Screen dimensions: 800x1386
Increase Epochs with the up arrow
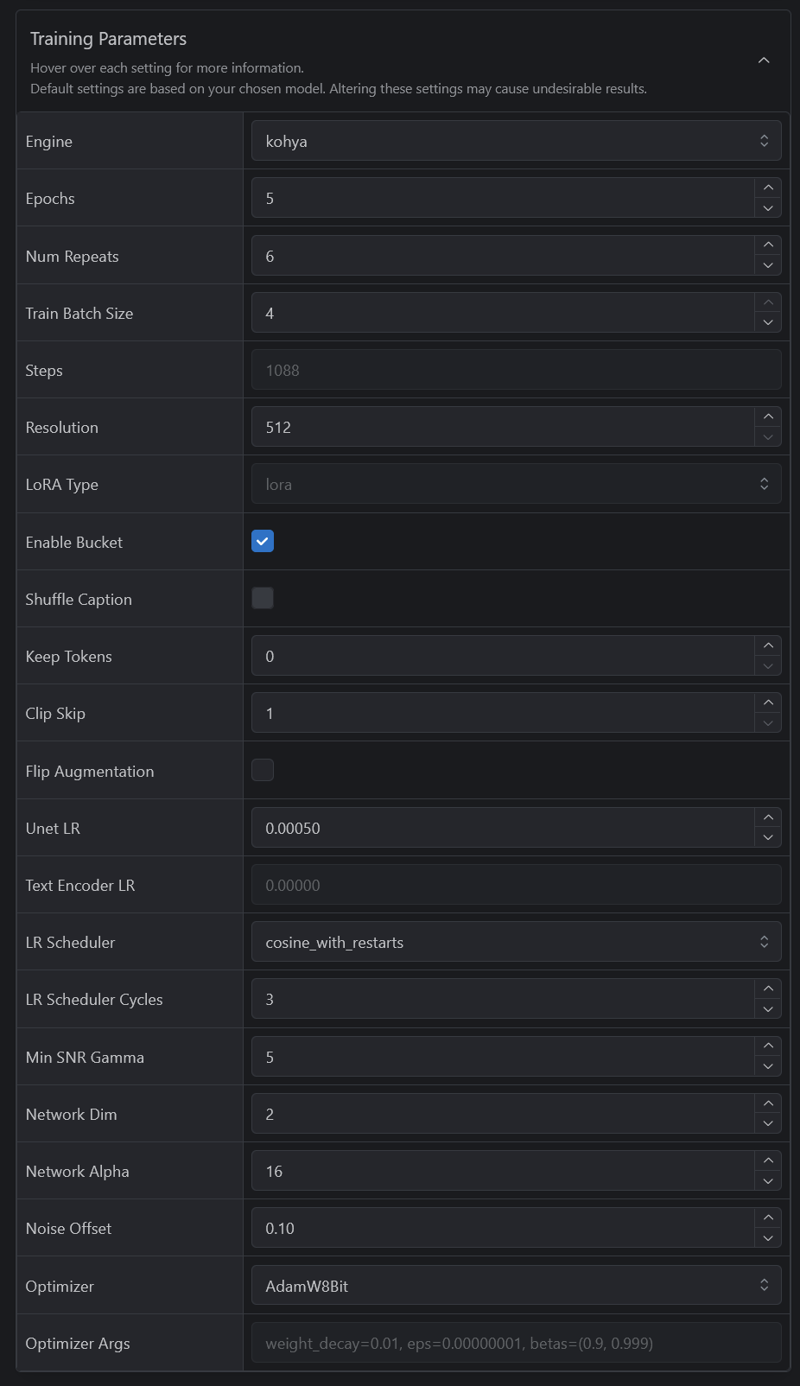(x=767, y=188)
